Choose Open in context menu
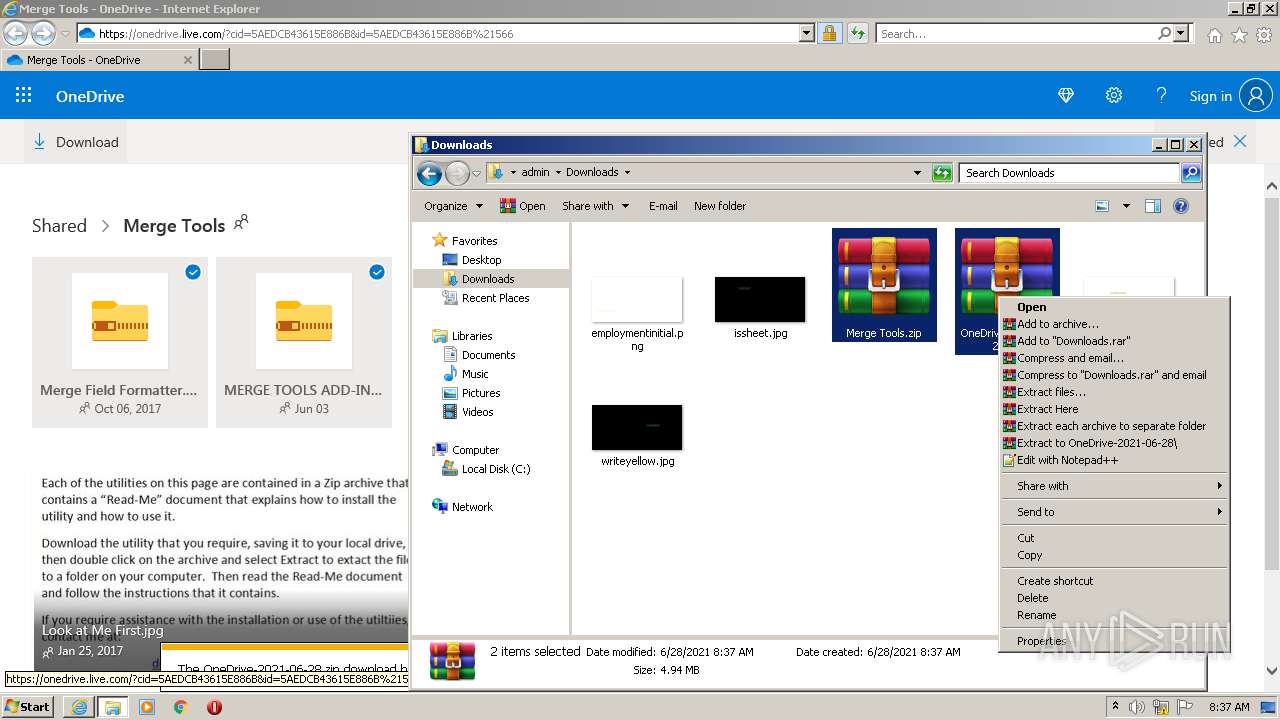Screen dimensions: 1280x720 click(x=1114, y=307)
